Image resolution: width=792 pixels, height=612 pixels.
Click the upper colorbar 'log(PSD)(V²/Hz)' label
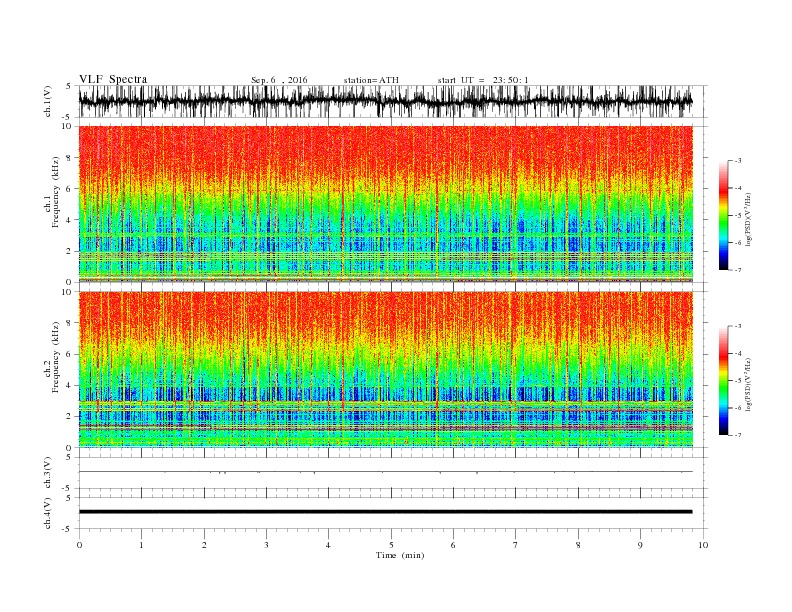click(750, 219)
